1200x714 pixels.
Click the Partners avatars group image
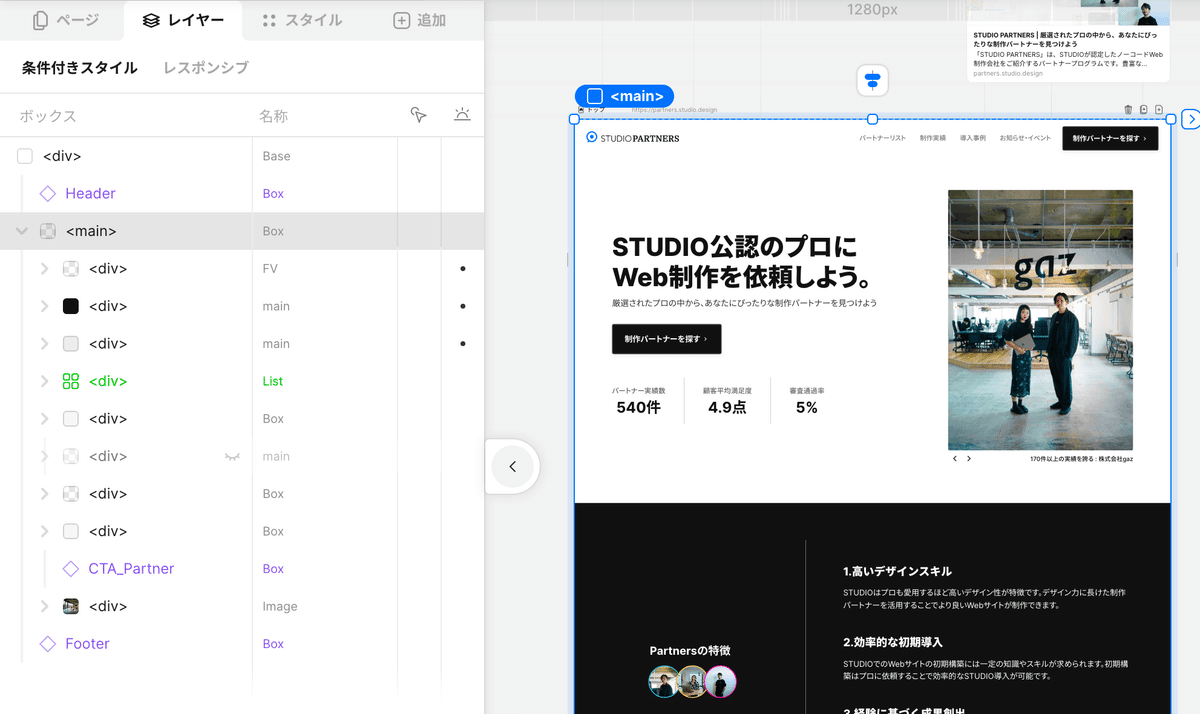click(692, 682)
